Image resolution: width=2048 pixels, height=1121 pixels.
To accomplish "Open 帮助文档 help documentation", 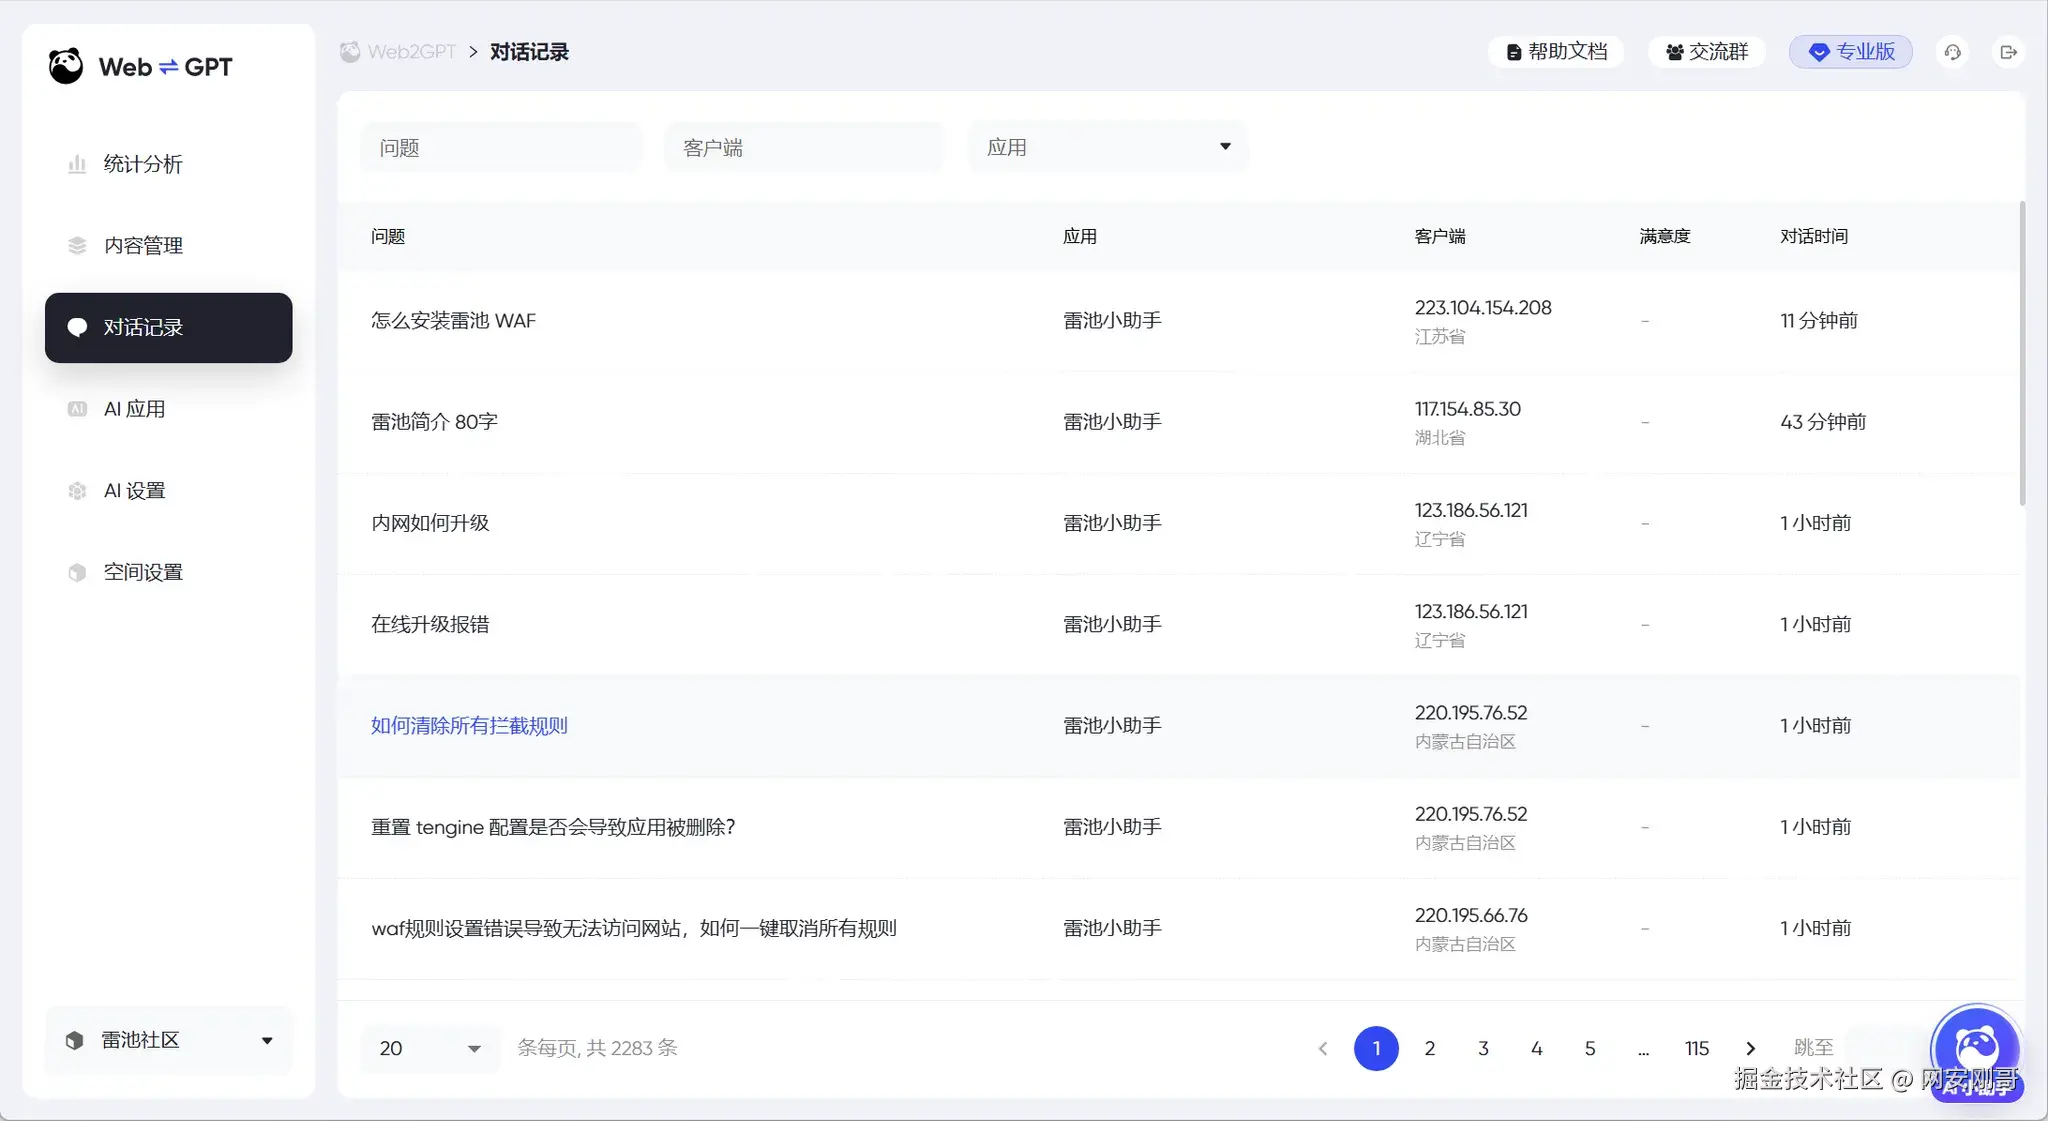I will (x=1557, y=52).
